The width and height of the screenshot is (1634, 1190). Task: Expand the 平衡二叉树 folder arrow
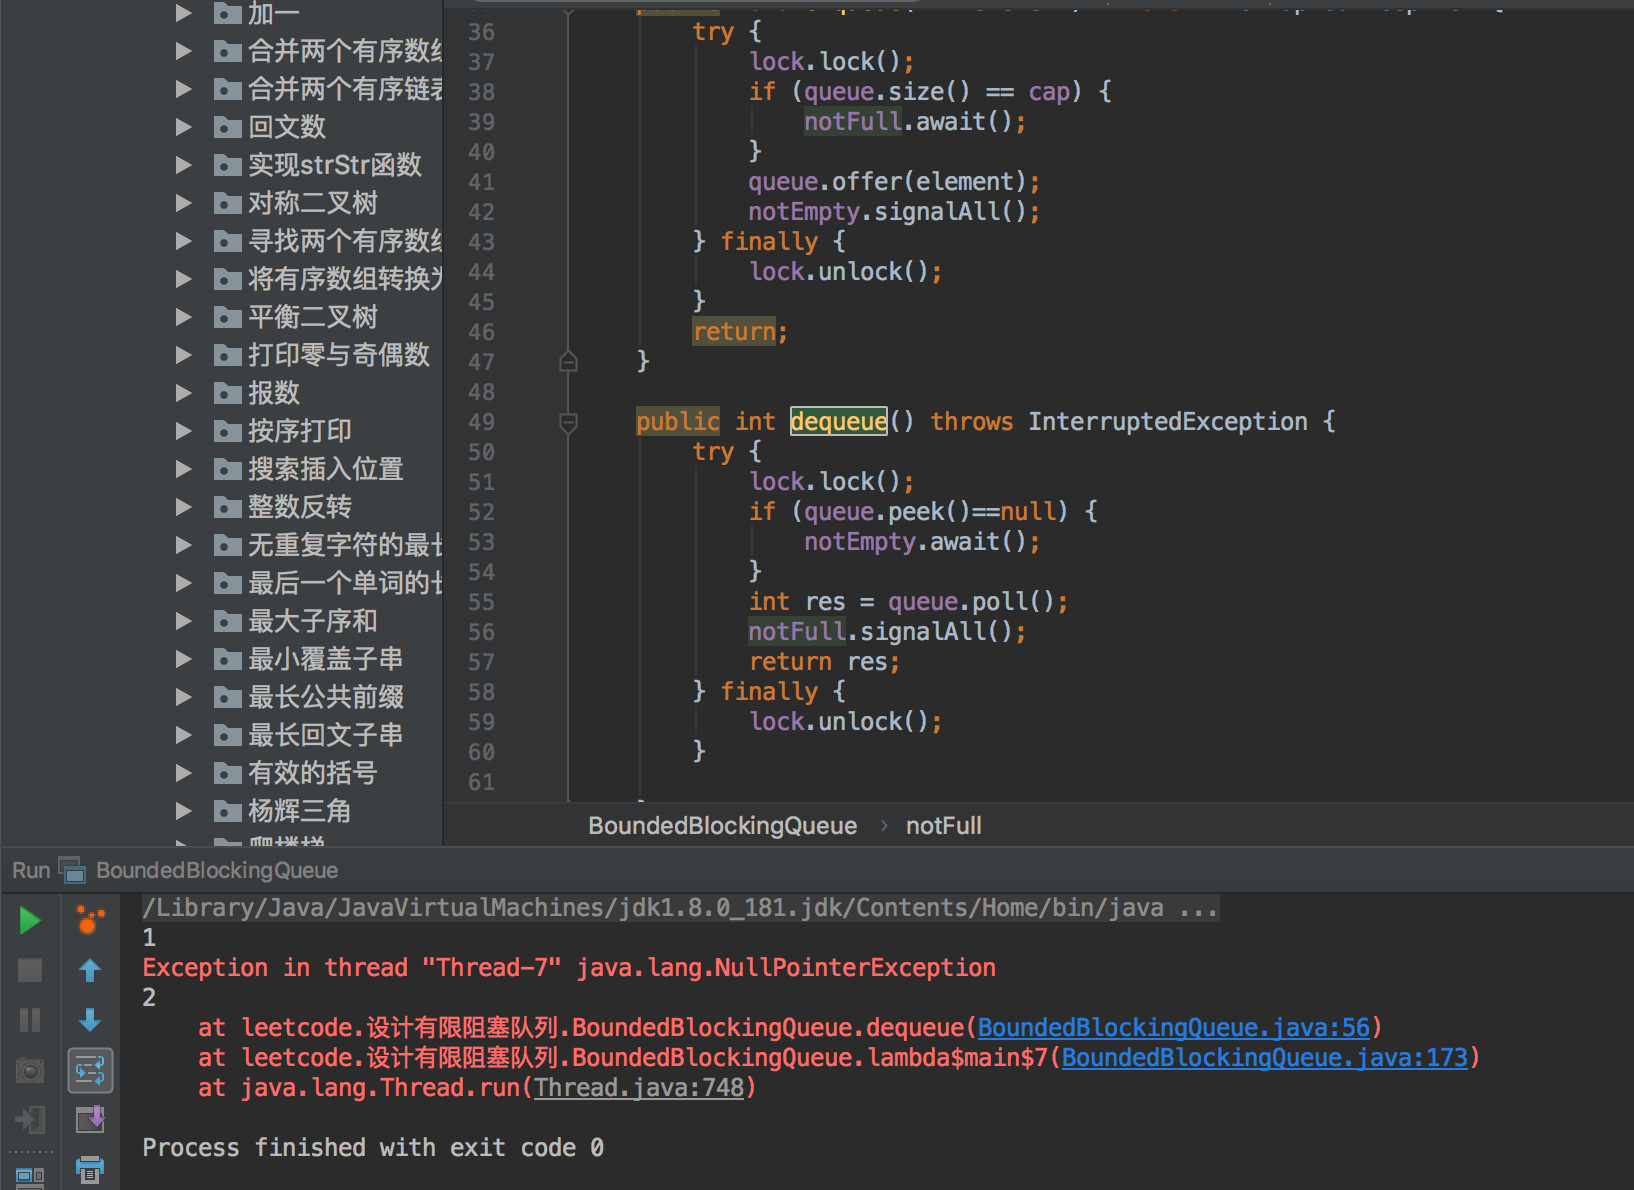[x=184, y=317]
